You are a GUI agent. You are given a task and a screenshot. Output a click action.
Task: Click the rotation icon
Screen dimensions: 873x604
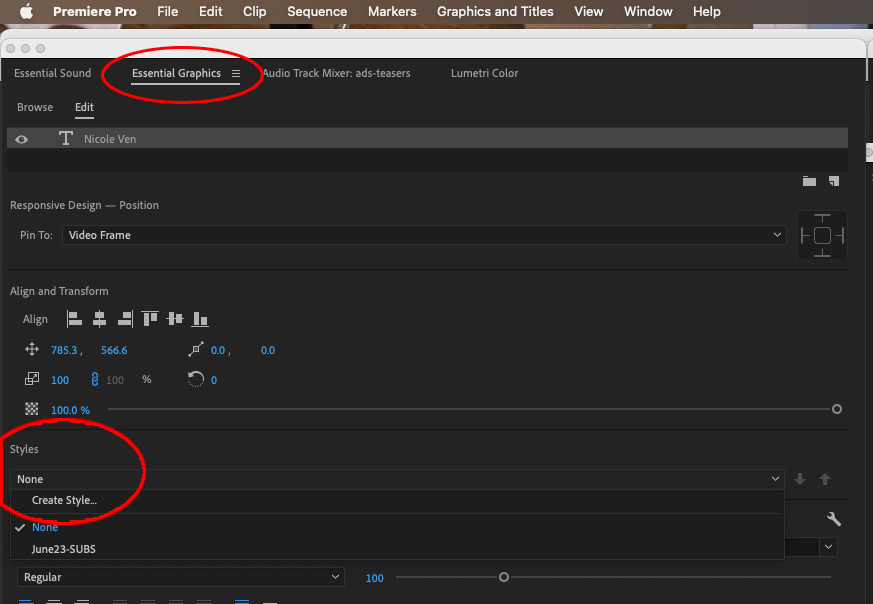pos(196,379)
